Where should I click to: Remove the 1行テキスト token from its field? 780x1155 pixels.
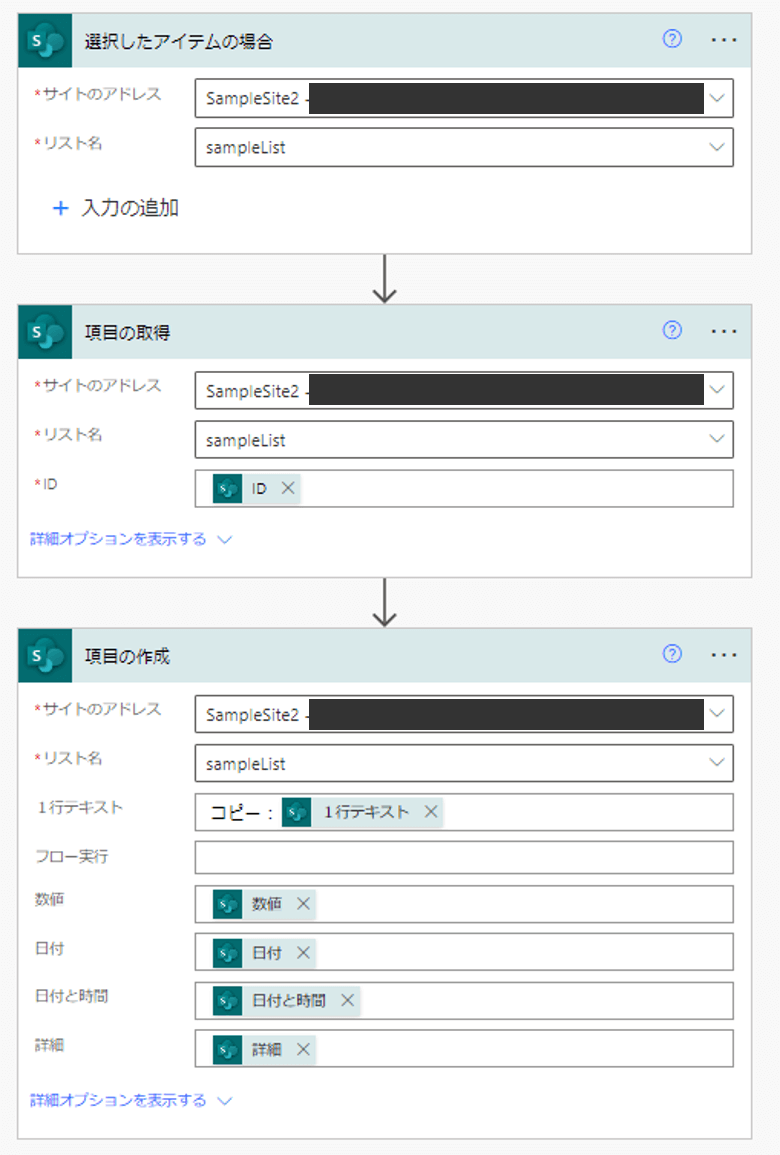[430, 812]
